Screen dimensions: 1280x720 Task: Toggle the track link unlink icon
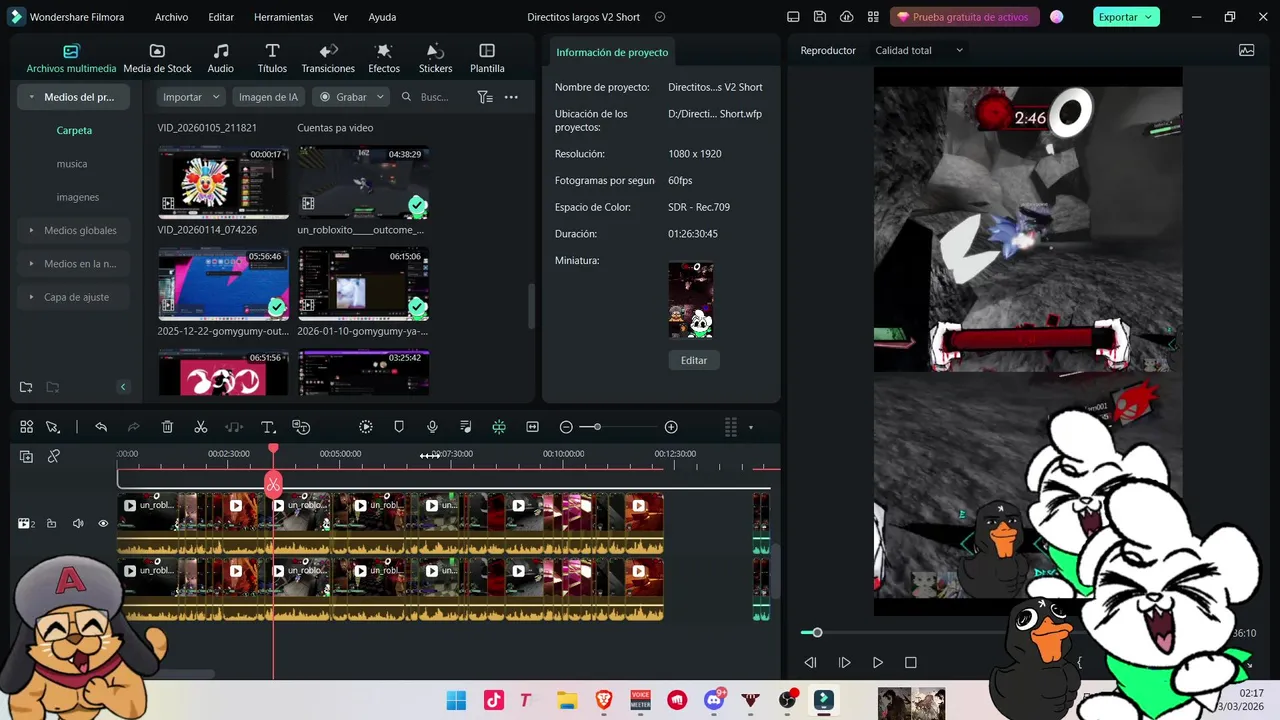[x=54, y=456]
